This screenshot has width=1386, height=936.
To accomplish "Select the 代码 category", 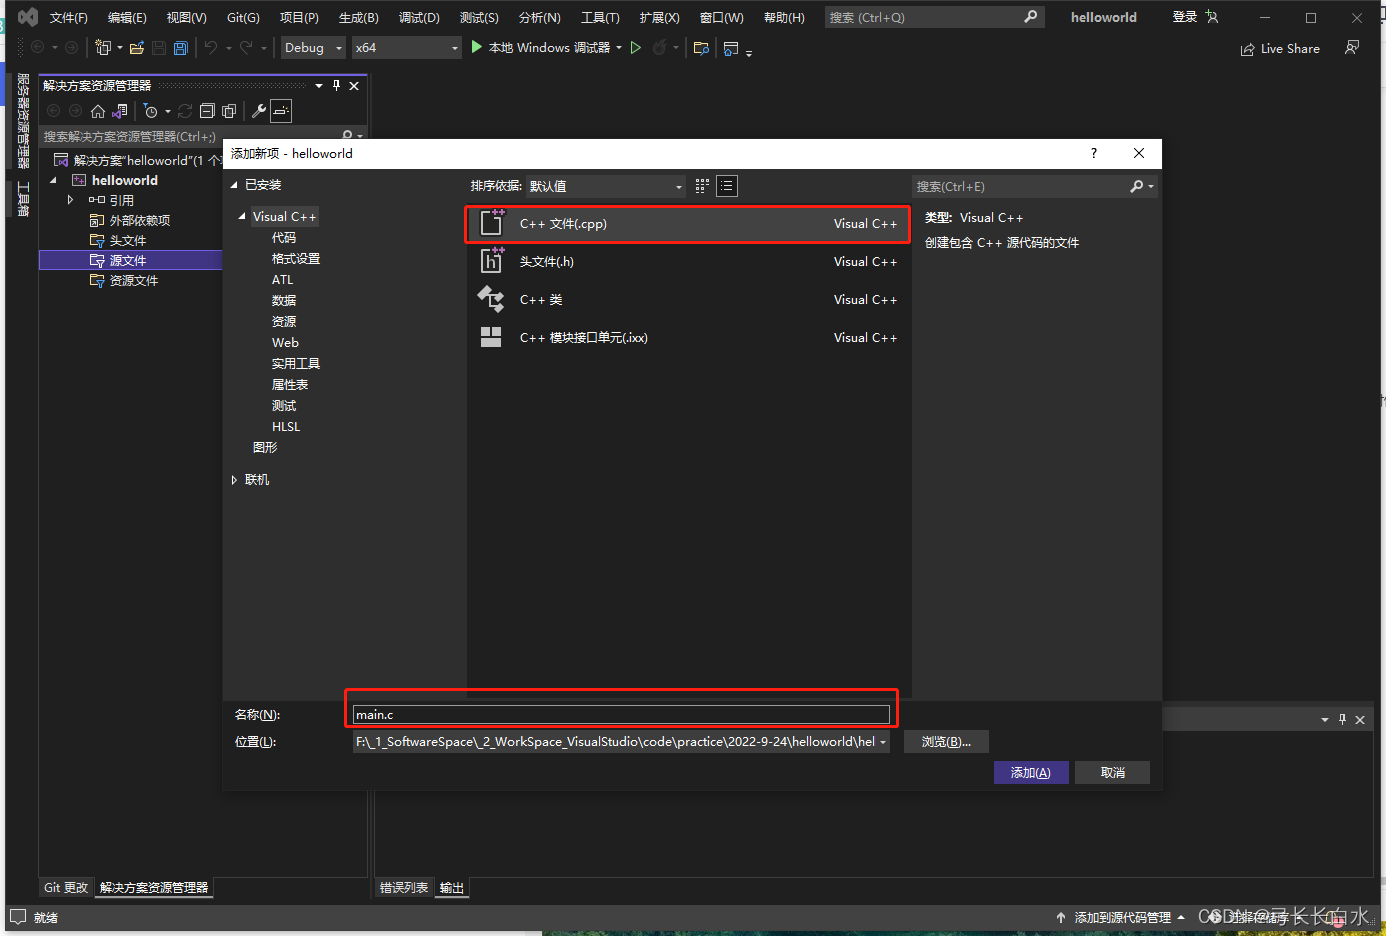I will coord(284,238).
